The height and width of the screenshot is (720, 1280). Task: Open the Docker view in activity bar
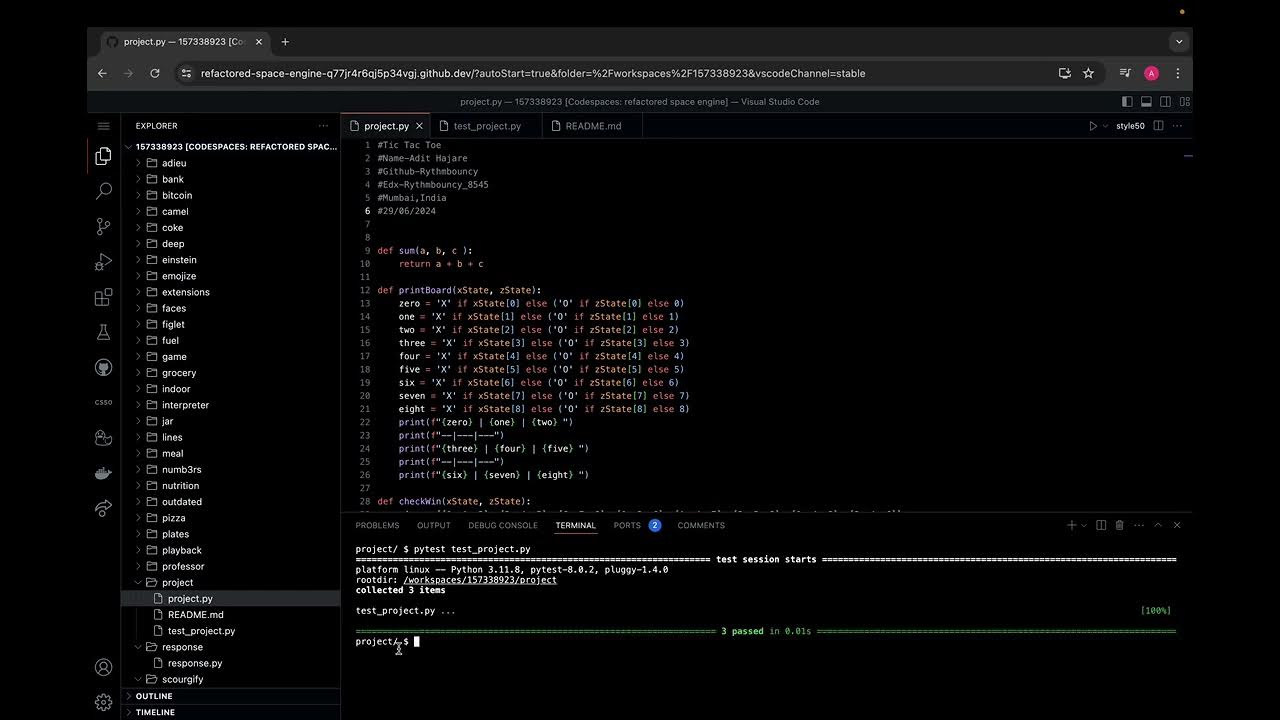(x=103, y=473)
